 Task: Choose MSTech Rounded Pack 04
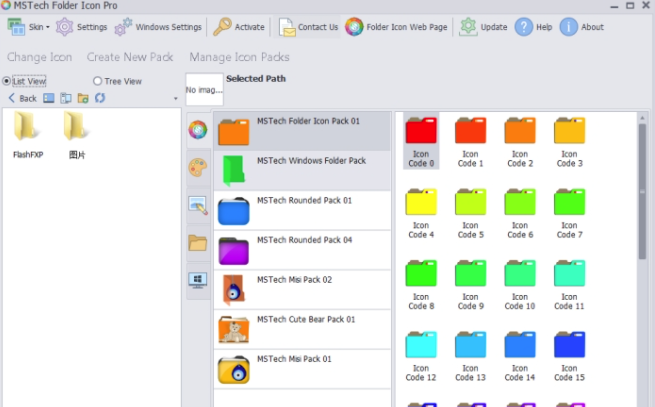tap(302, 250)
